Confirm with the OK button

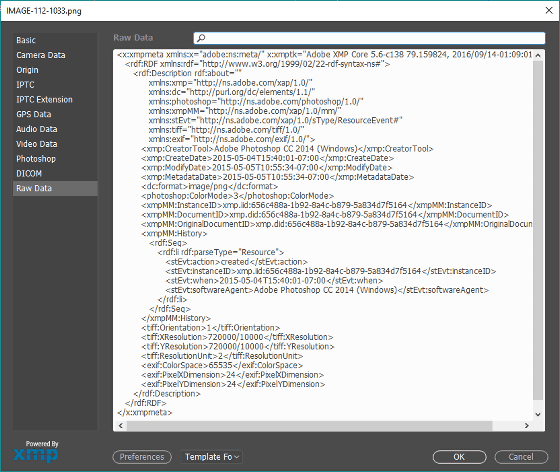(459, 457)
